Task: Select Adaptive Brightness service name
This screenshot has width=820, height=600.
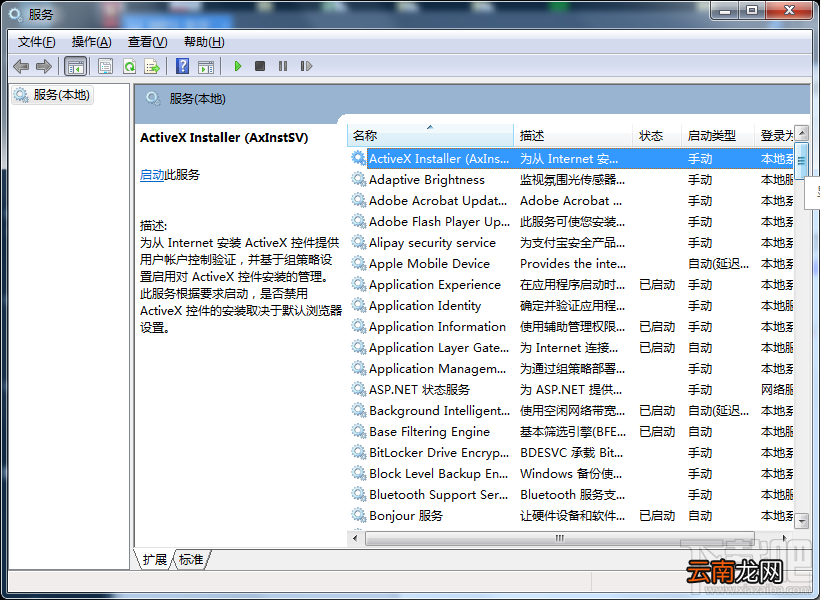Action: (x=427, y=179)
